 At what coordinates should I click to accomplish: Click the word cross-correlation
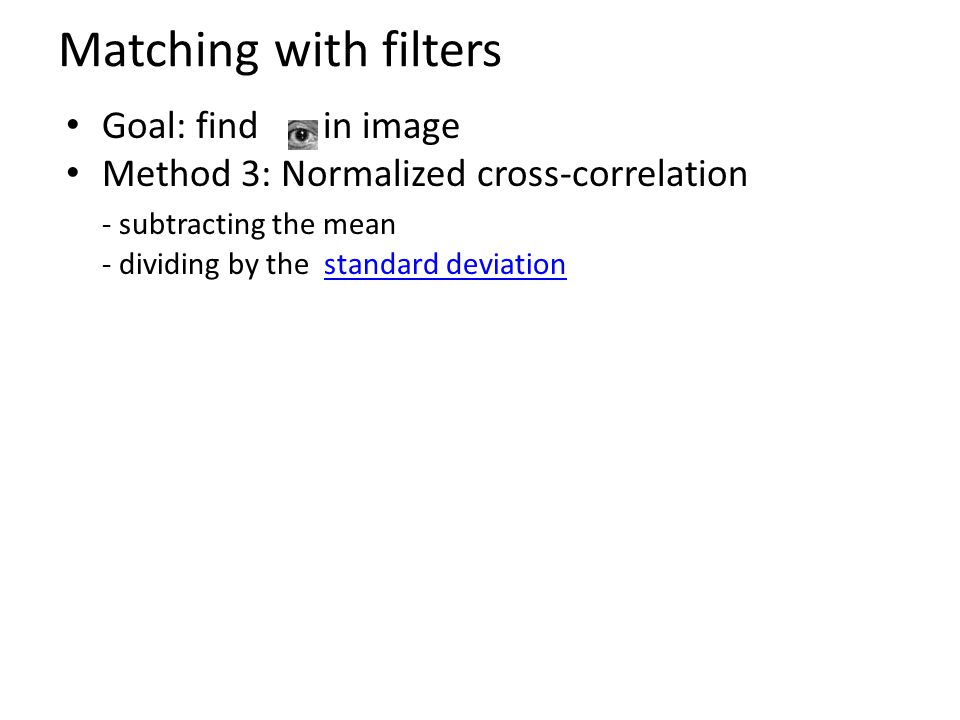click(612, 174)
